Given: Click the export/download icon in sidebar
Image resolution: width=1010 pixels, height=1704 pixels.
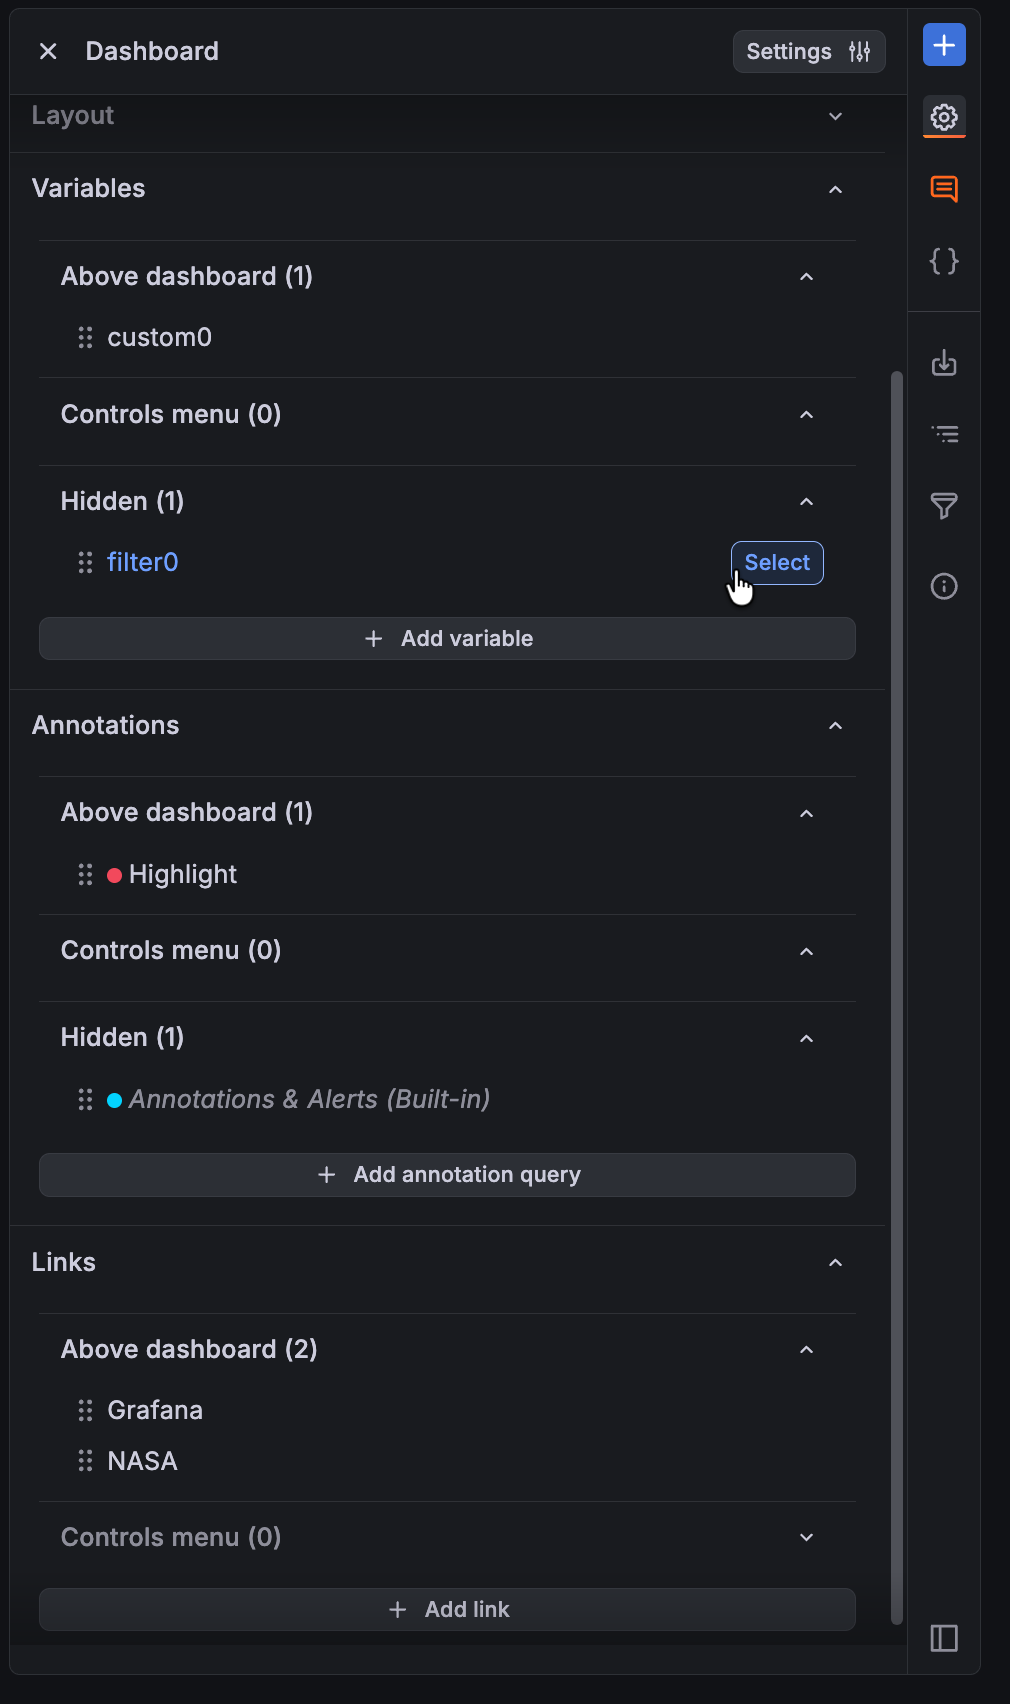Looking at the screenshot, I should pos(944,364).
